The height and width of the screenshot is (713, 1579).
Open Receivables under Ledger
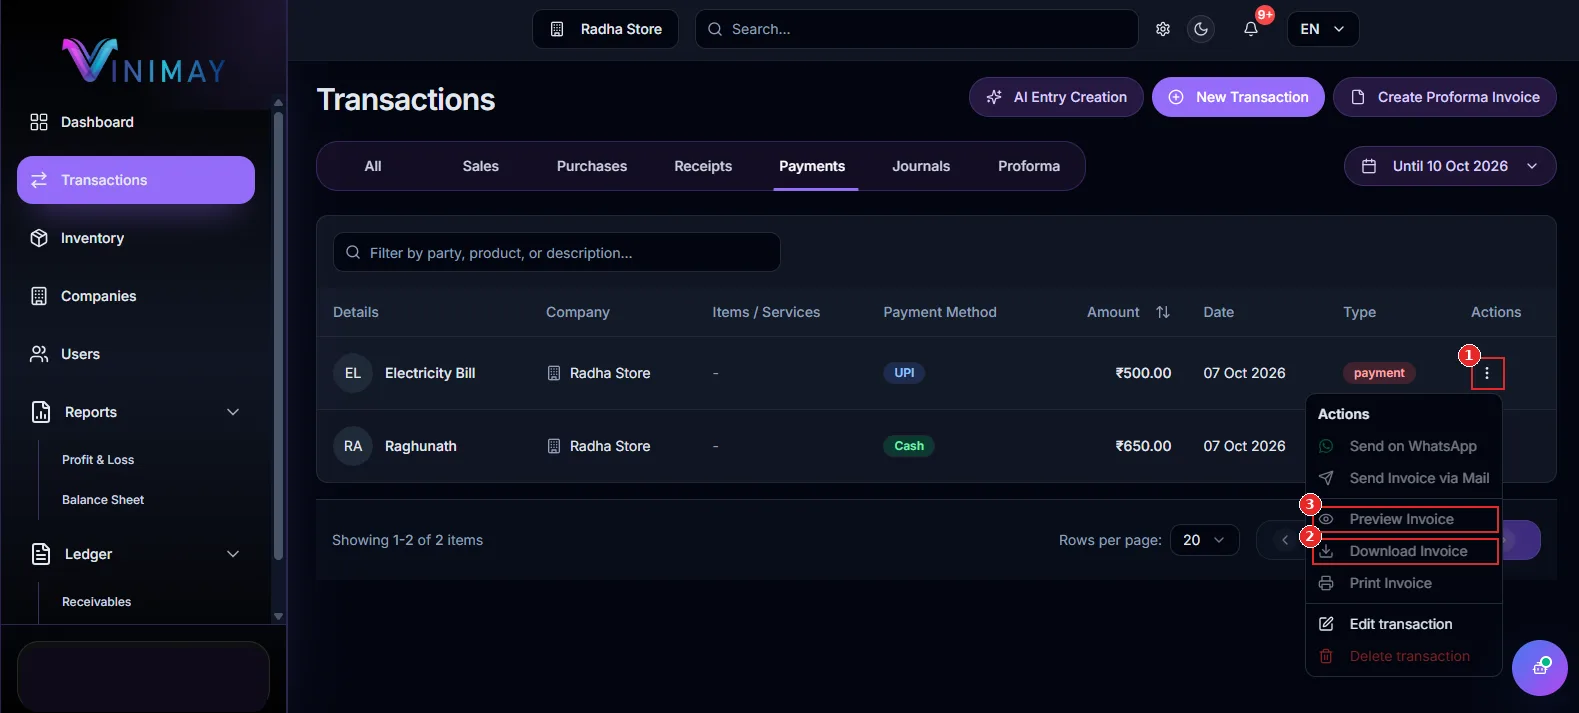point(97,602)
